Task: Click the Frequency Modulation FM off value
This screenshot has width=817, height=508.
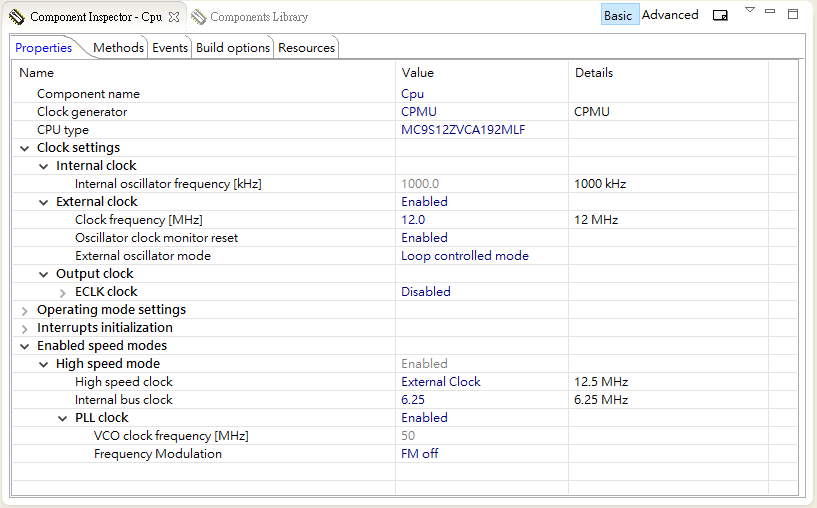Action: coord(420,454)
